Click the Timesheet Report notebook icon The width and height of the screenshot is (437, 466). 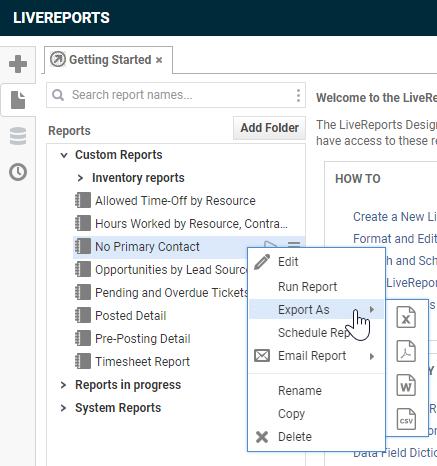(83, 361)
